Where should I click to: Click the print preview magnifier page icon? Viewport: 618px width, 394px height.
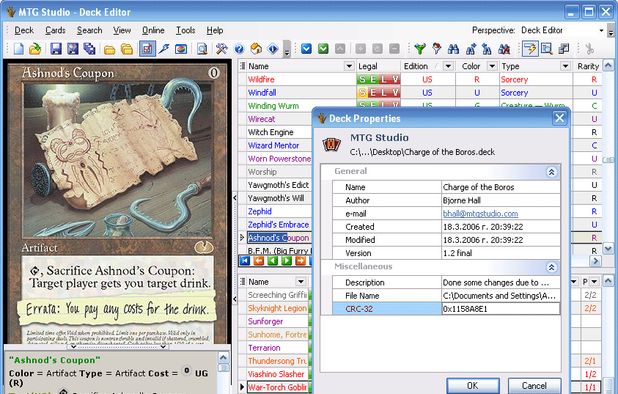[x=202, y=49]
